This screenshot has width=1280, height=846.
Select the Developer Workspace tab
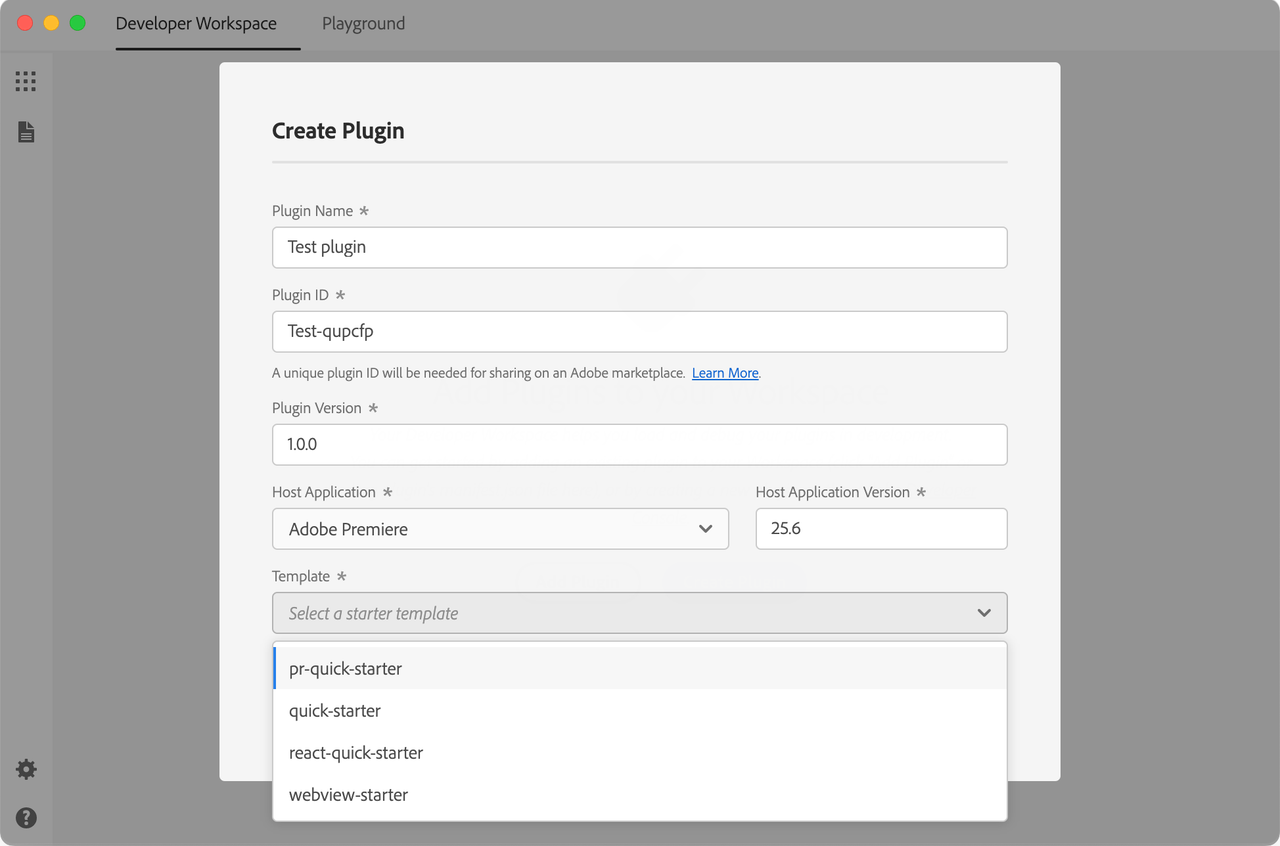pyautogui.click(x=196, y=23)
